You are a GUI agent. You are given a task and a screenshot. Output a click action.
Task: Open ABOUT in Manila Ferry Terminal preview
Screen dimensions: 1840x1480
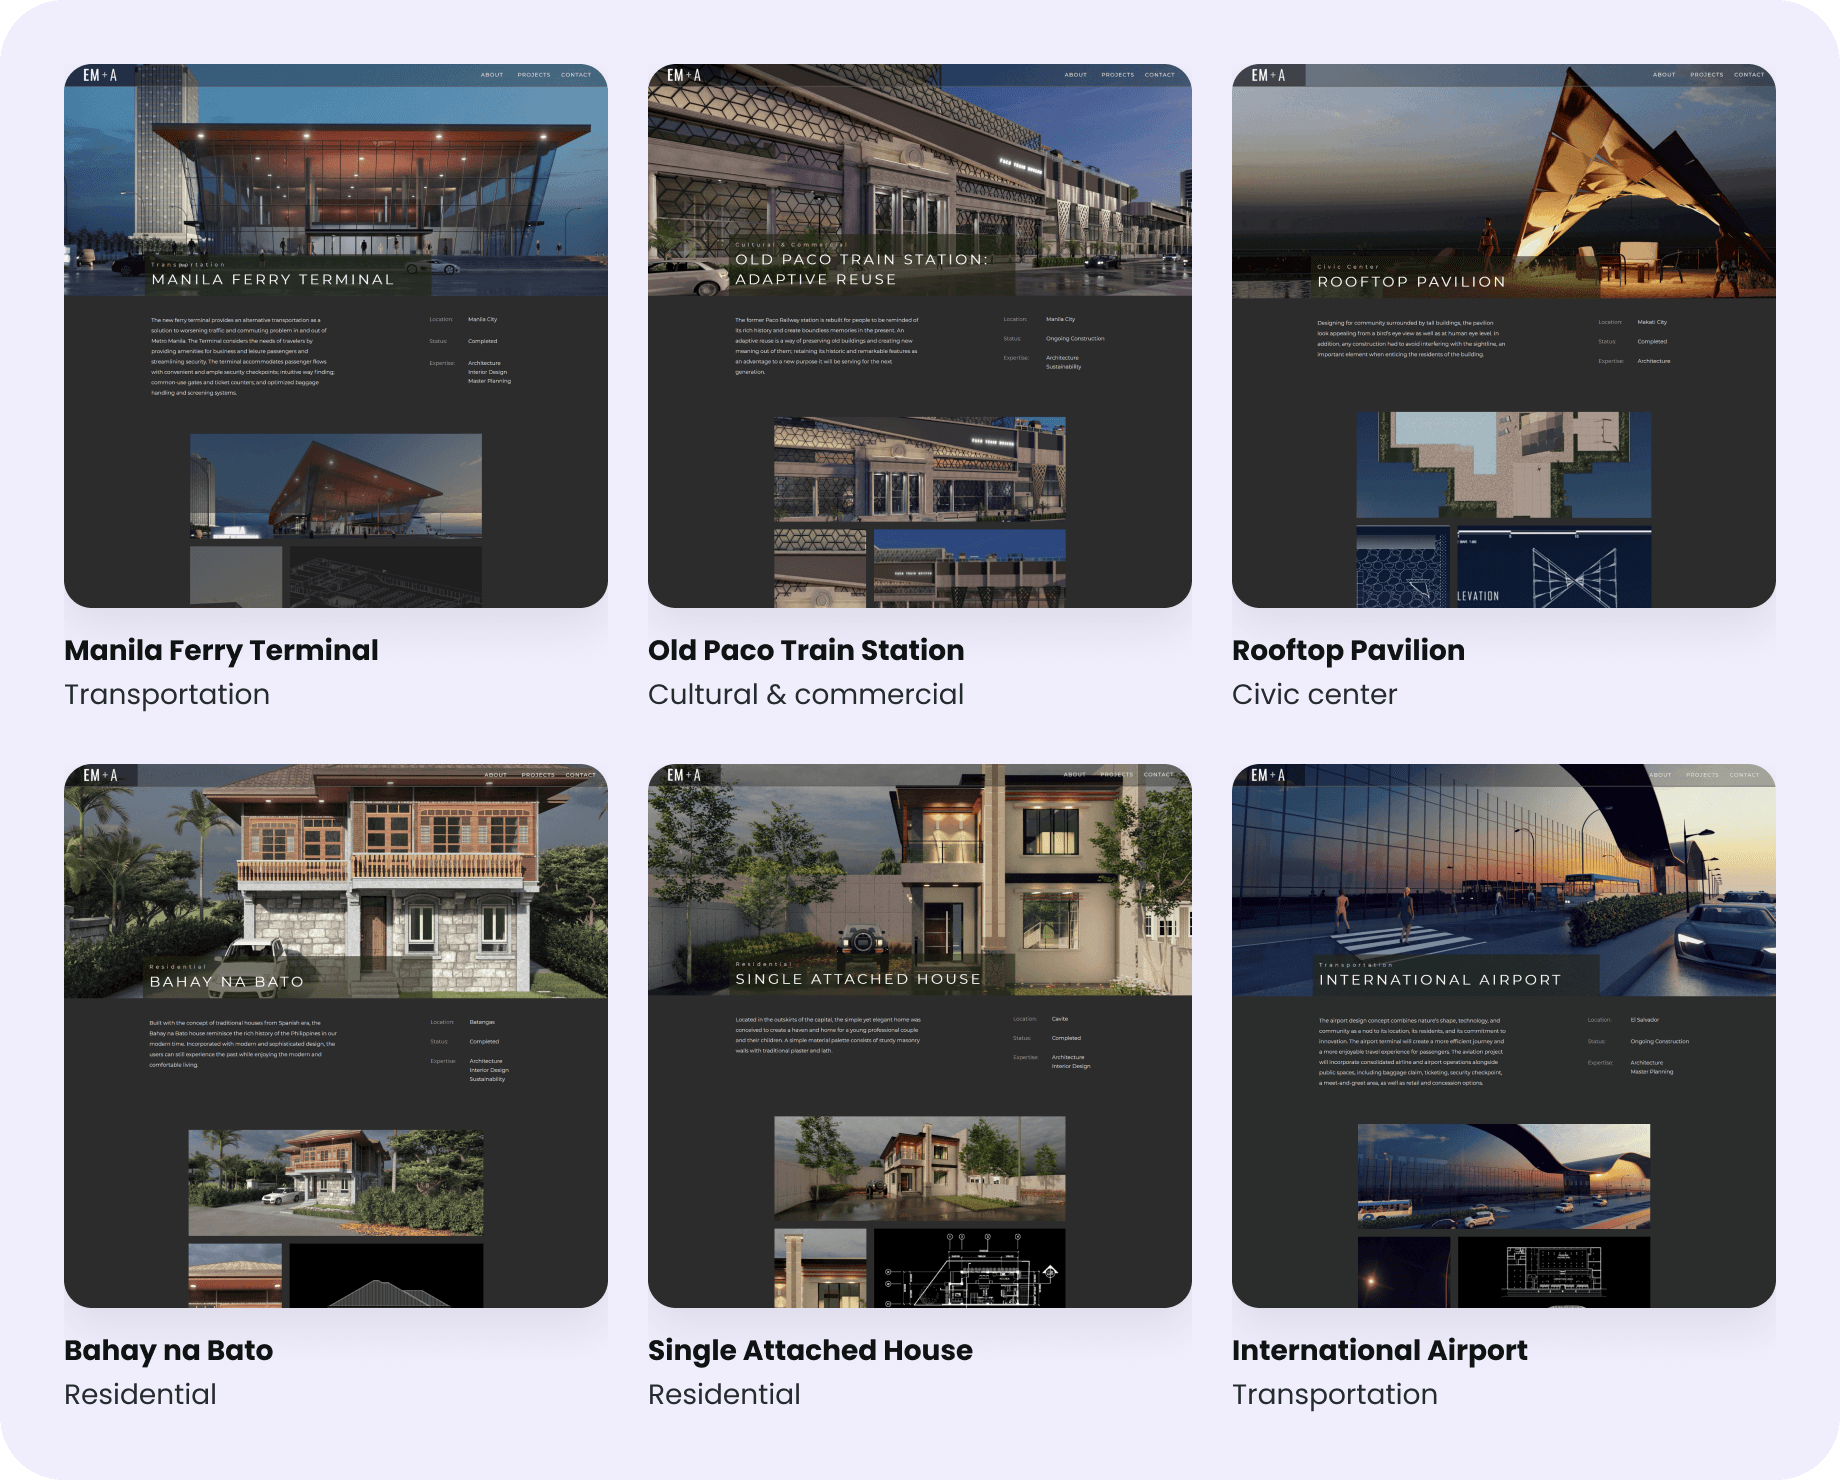(492, 75)
